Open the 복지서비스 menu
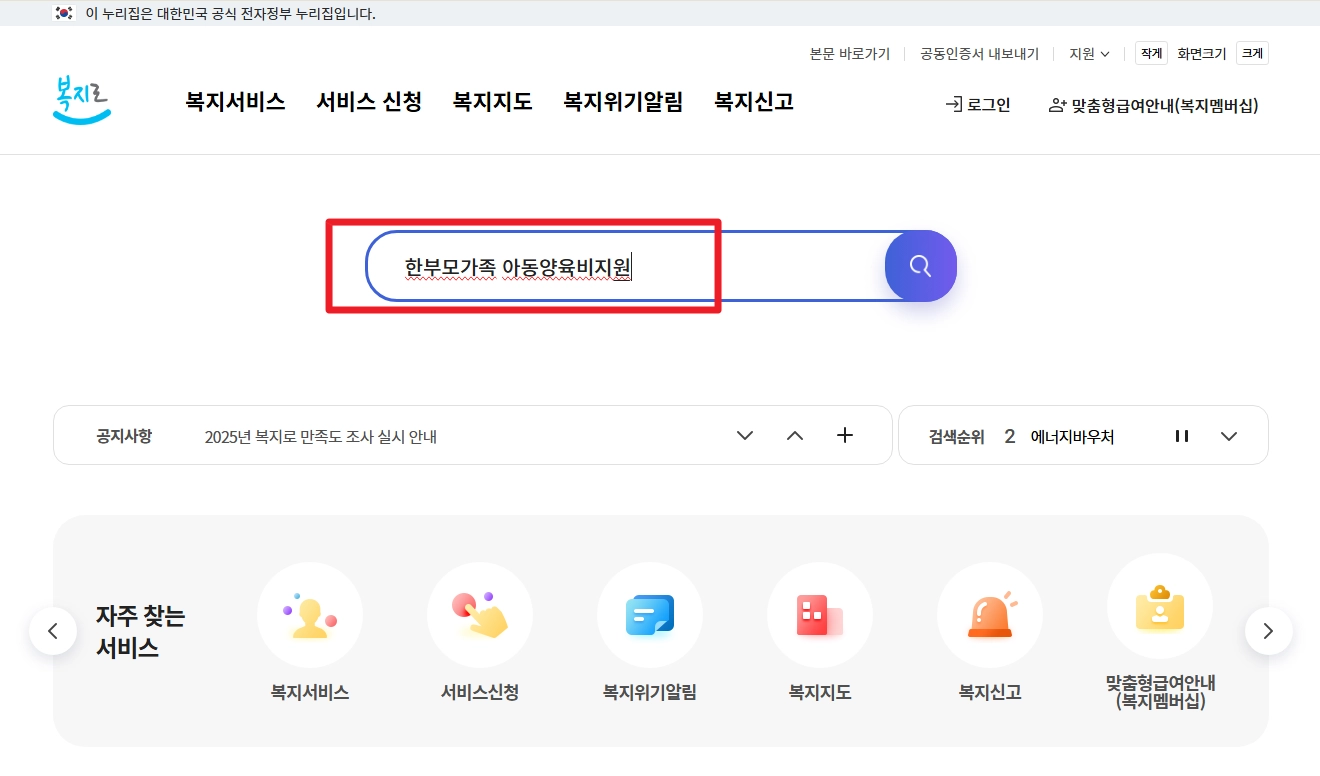 click(x=234, y=102)
